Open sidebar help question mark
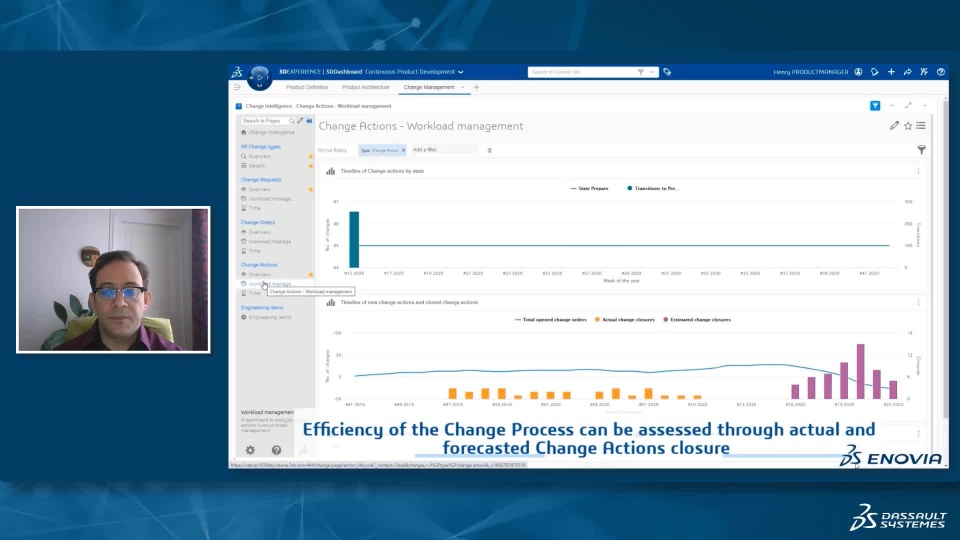Image resolution: width=960 pixels, height=540 pixels. tap(277, 450)
